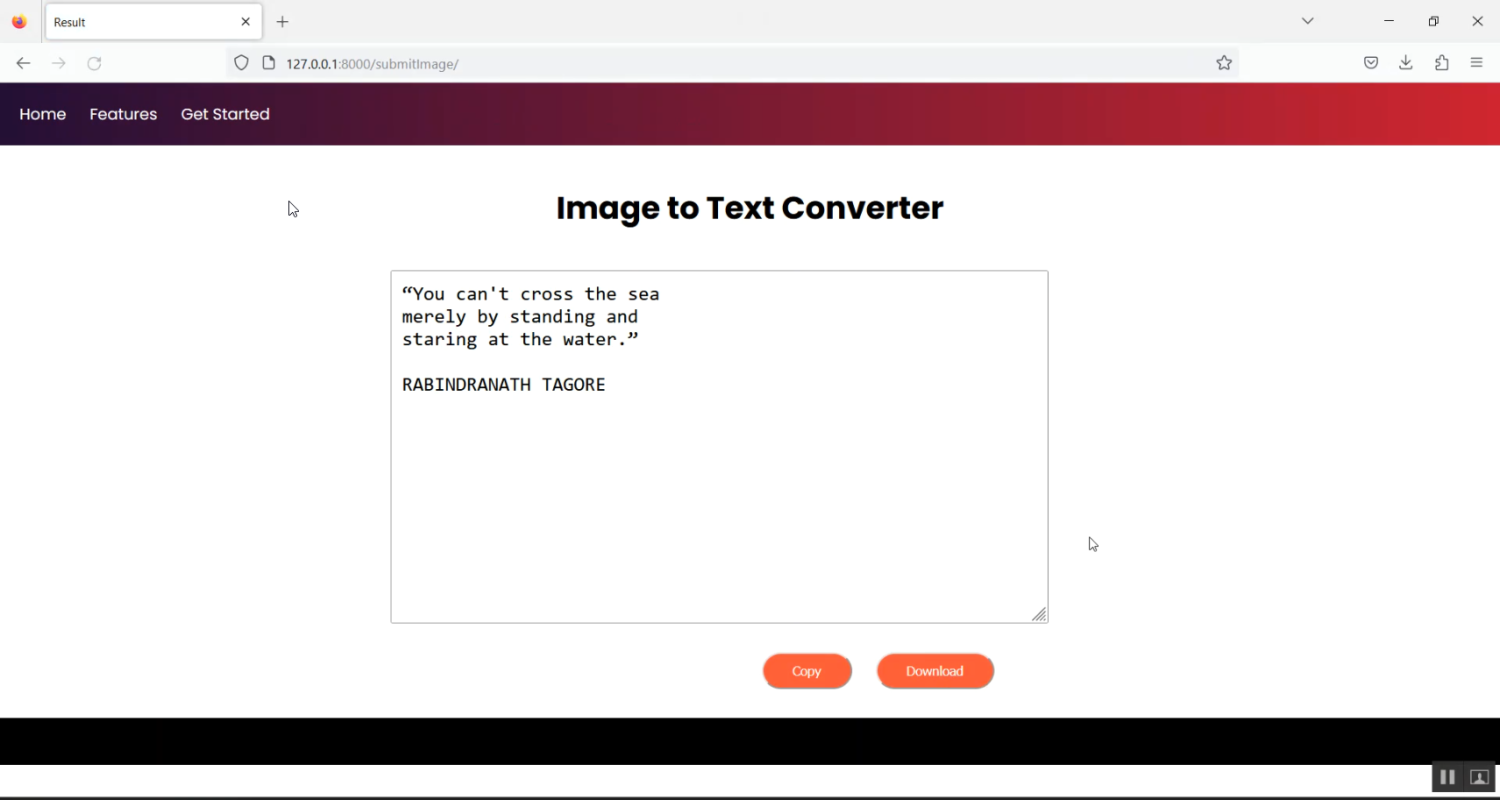This screenshot has width=1500, height=800.
Task: Click the pause recording button
Action: [1447, 777]
